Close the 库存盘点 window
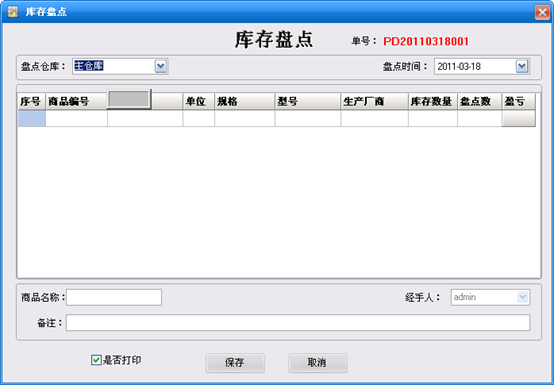This screenshot has height=386, width=555. coord(542,13)
